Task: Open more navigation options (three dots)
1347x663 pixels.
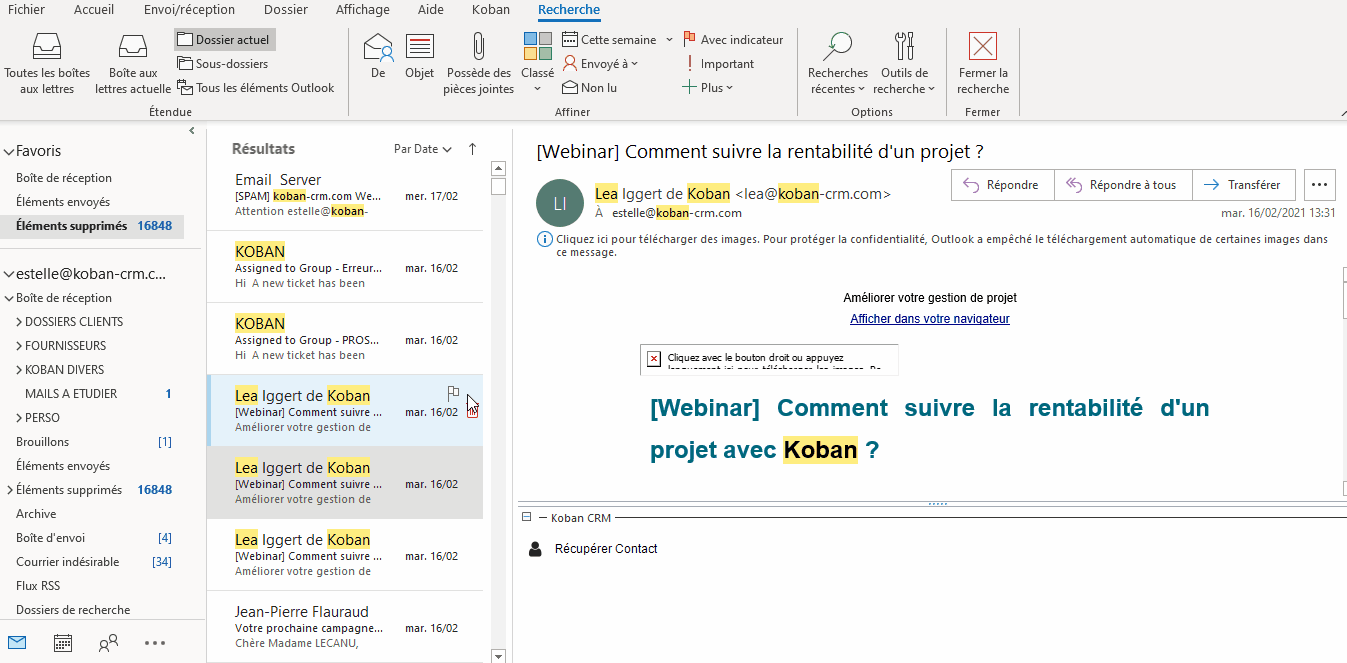Action: point(154,643)
